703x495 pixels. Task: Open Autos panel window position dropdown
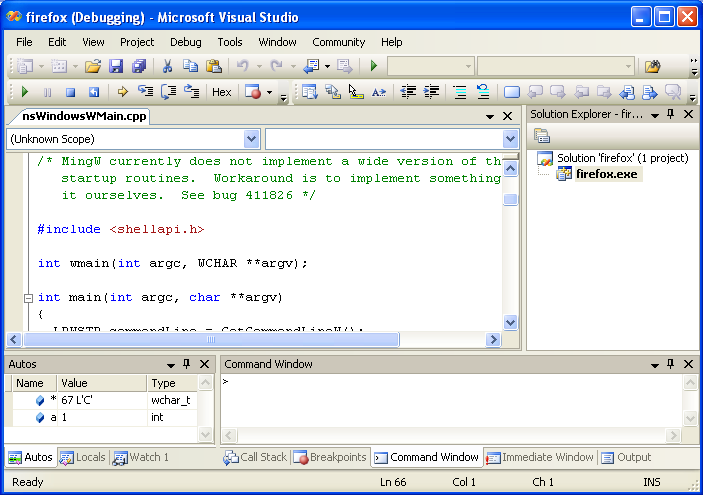(171, 365)
